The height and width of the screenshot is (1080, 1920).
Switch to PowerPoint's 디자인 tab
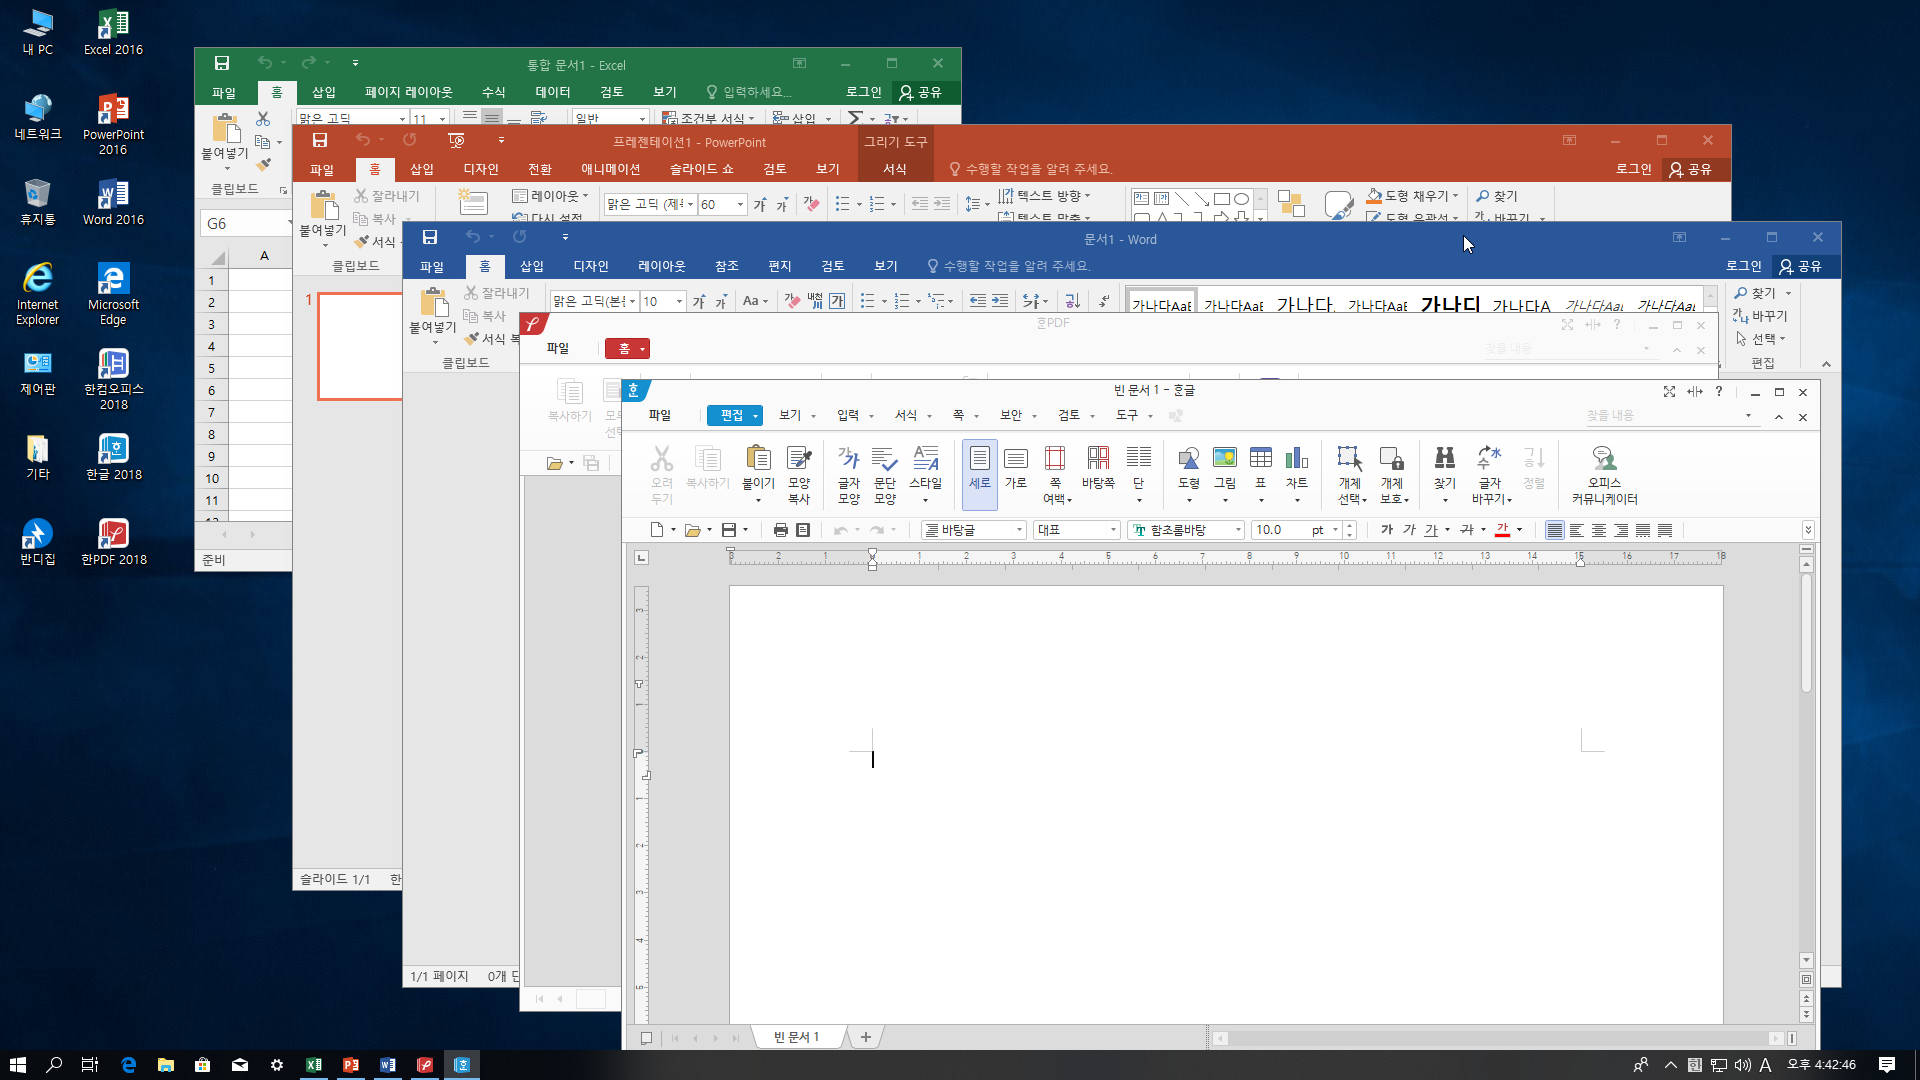tap(481, 169)
